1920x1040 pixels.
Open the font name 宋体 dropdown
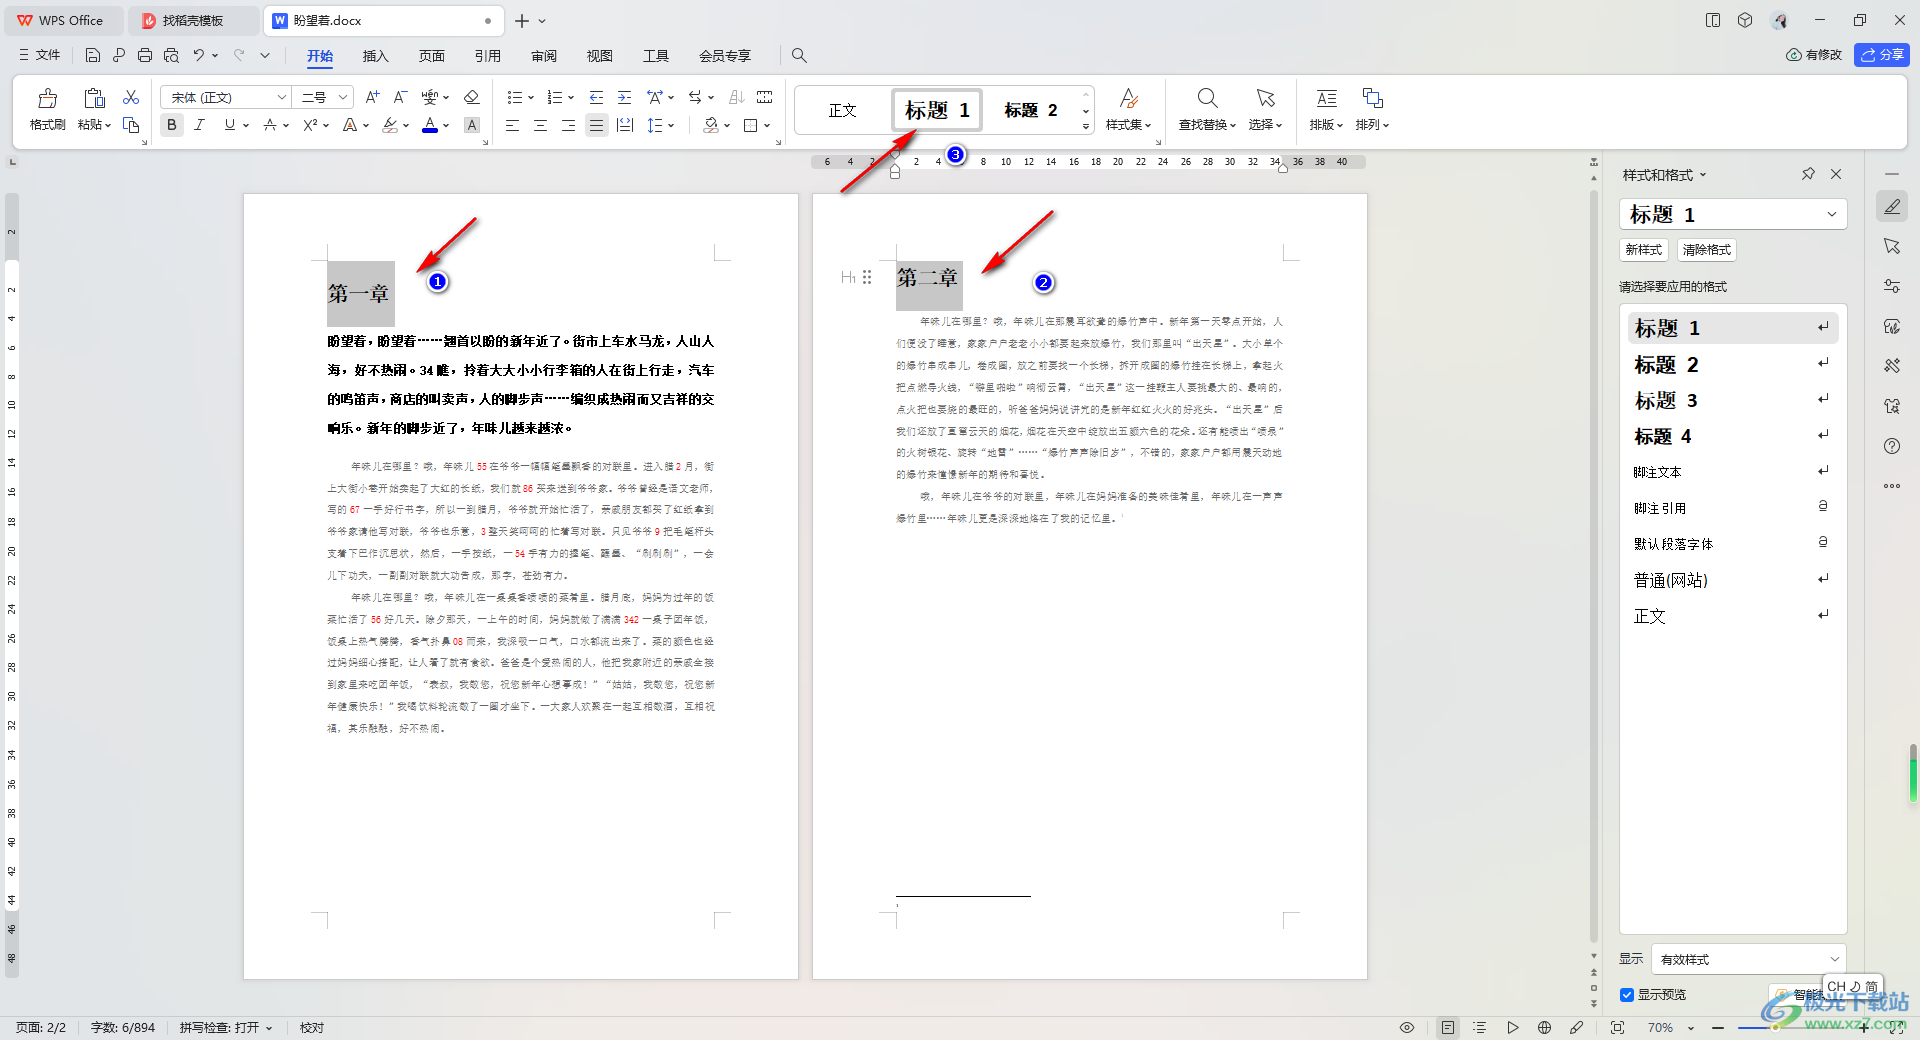pos(281,97)
